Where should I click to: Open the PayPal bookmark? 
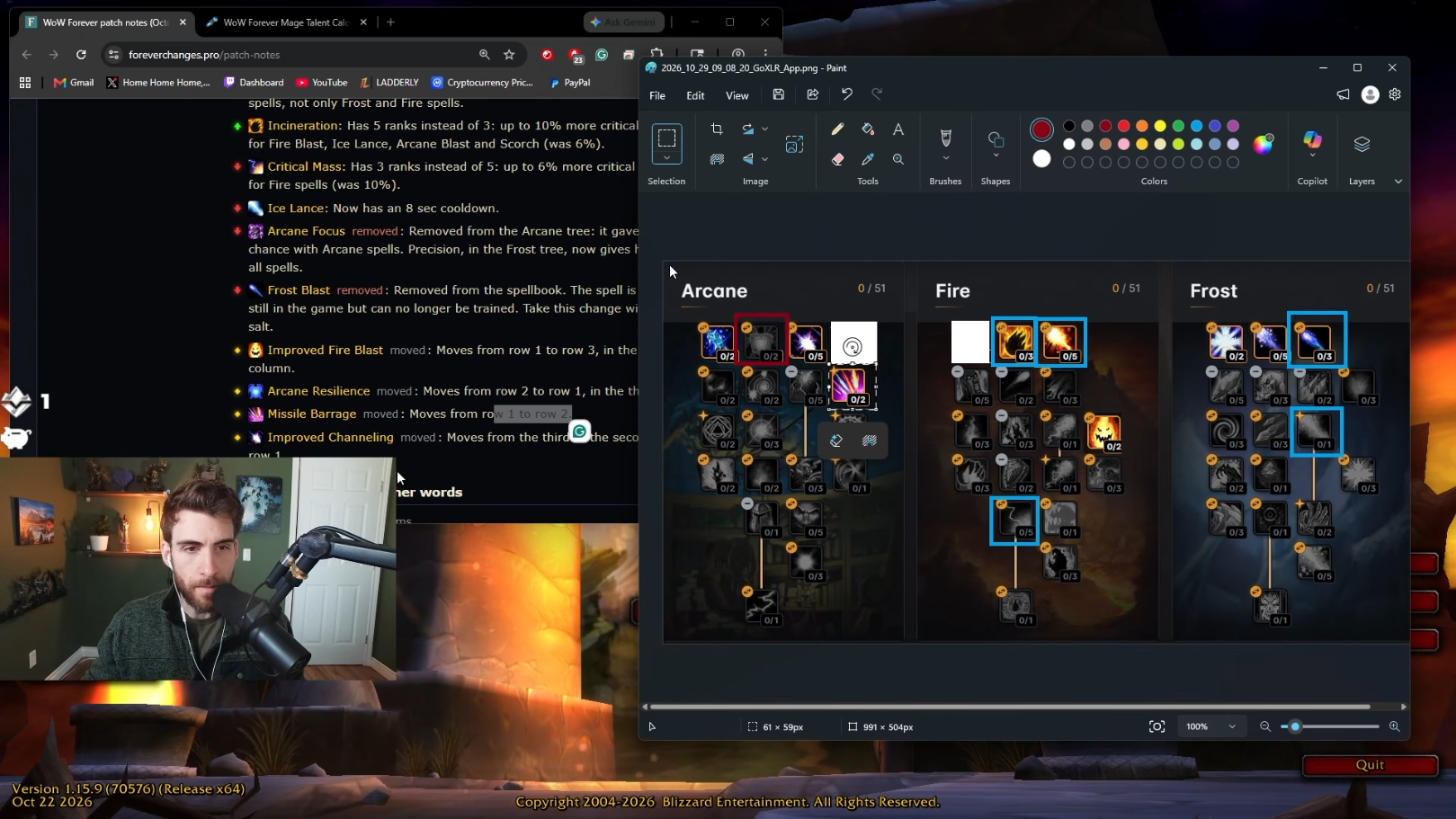(x=570, y=82)
